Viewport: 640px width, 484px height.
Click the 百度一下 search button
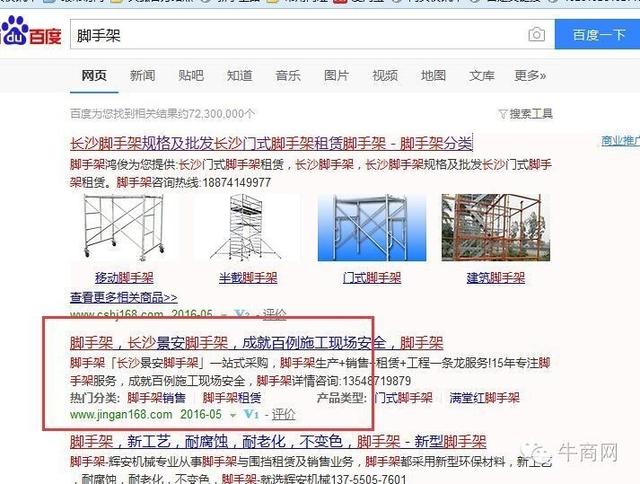(x=598, y=35)
